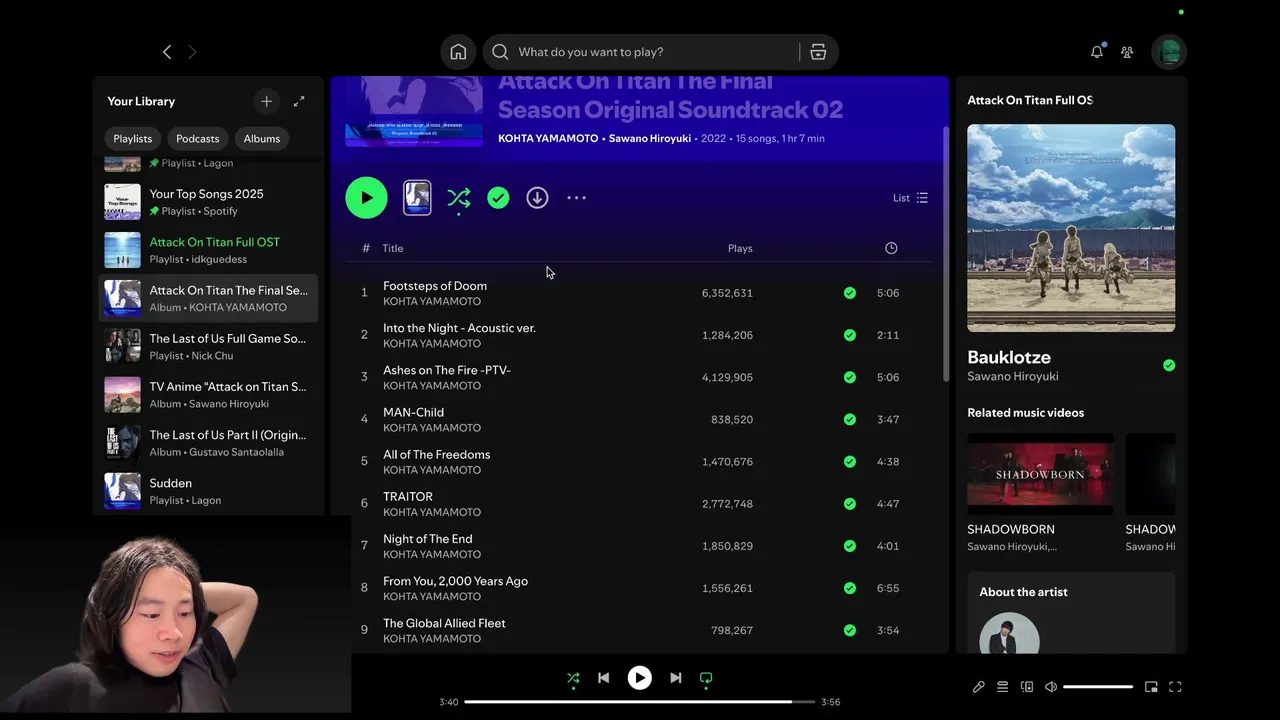Open the Queue icon
This screenshot has height=720, width=1280.
(1002, 687)
